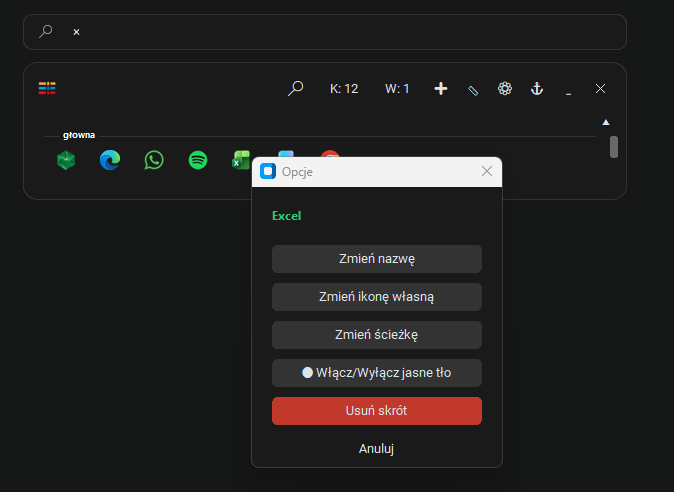
Task: Open settings with the gear icon
Action: click(505, 89)
